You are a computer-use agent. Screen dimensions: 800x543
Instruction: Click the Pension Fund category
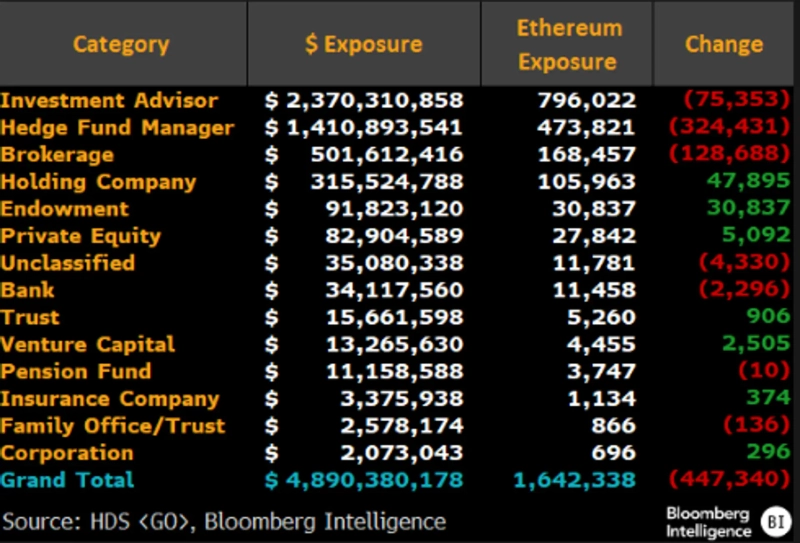[76, 371]
